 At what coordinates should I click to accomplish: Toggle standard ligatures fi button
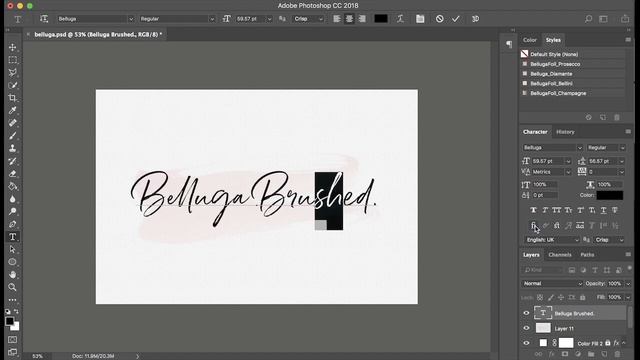[533, 225]
